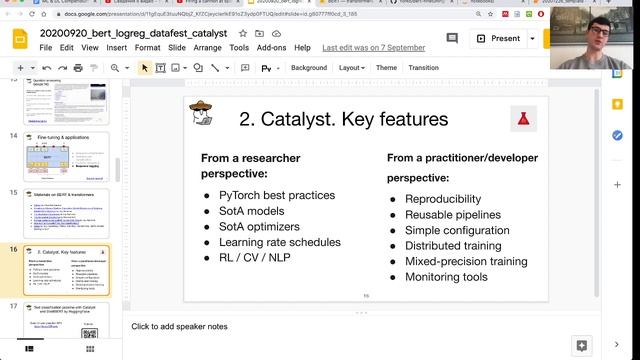Insert a text box
Image resolution: width=640 pixels, height=360 pixels.
click(x=160, y=68)
